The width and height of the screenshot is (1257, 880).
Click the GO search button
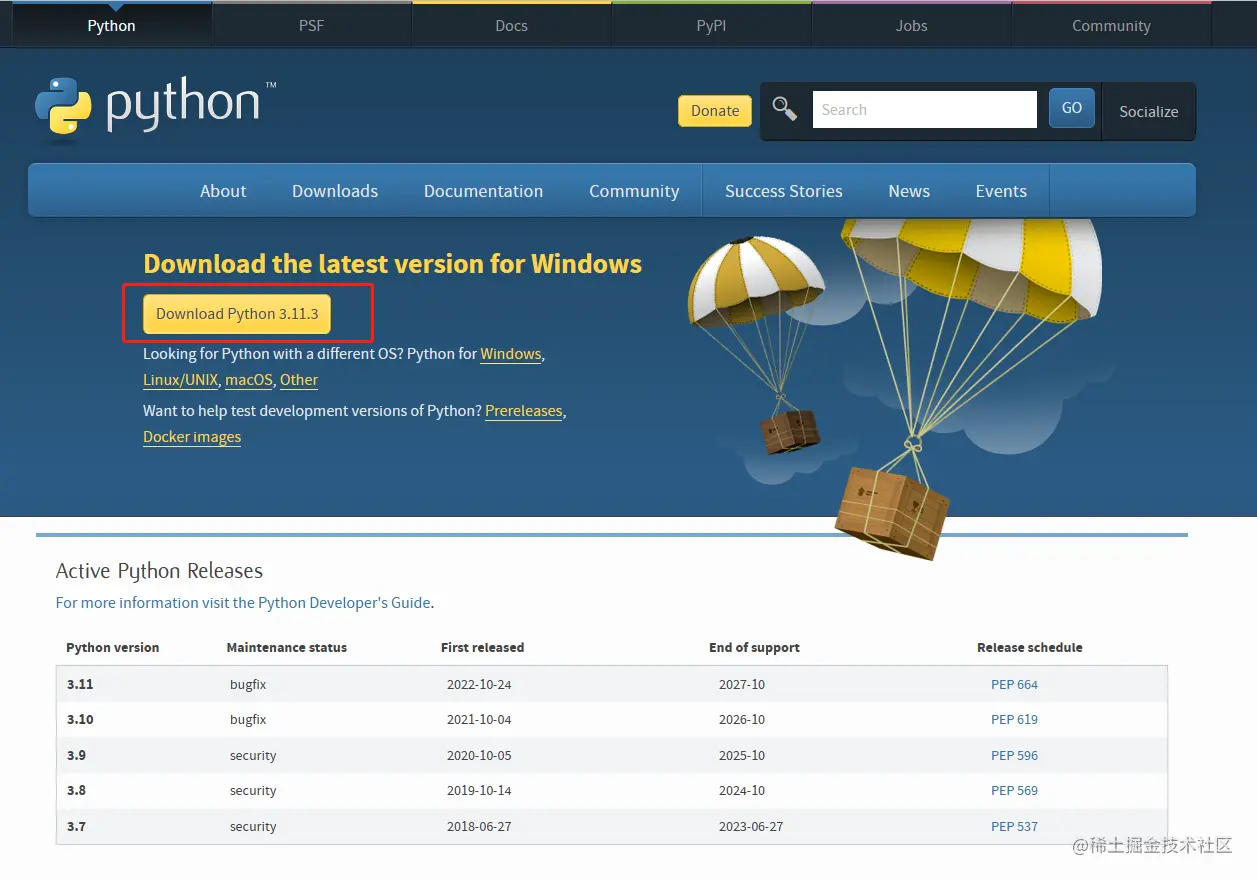(1072, 108)
